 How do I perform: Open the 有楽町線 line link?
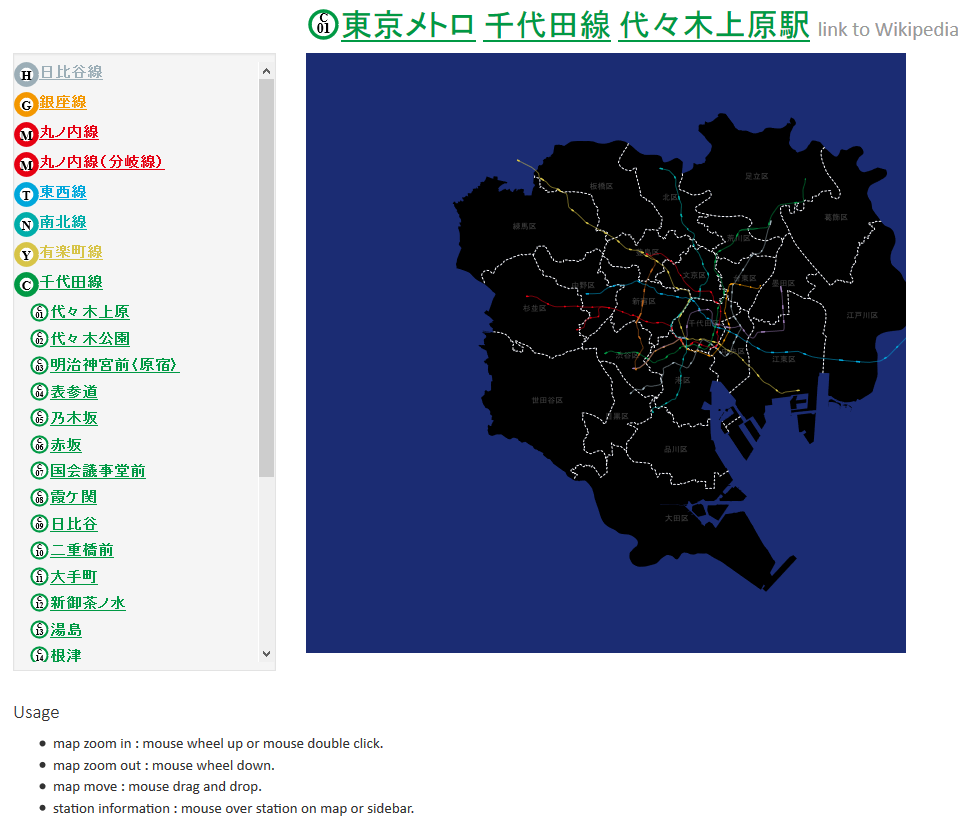pos(71,252)
